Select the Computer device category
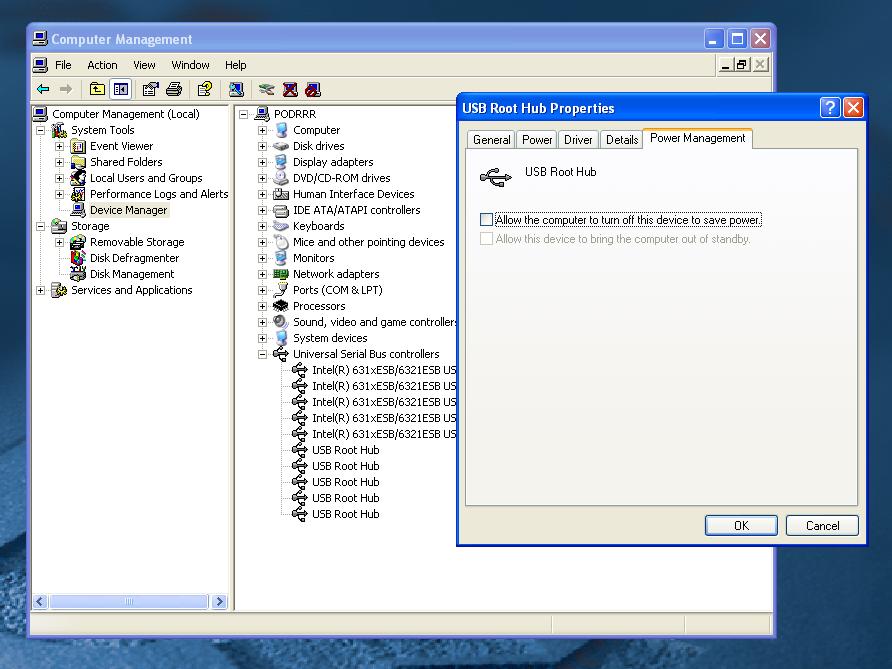 point(316,130)
